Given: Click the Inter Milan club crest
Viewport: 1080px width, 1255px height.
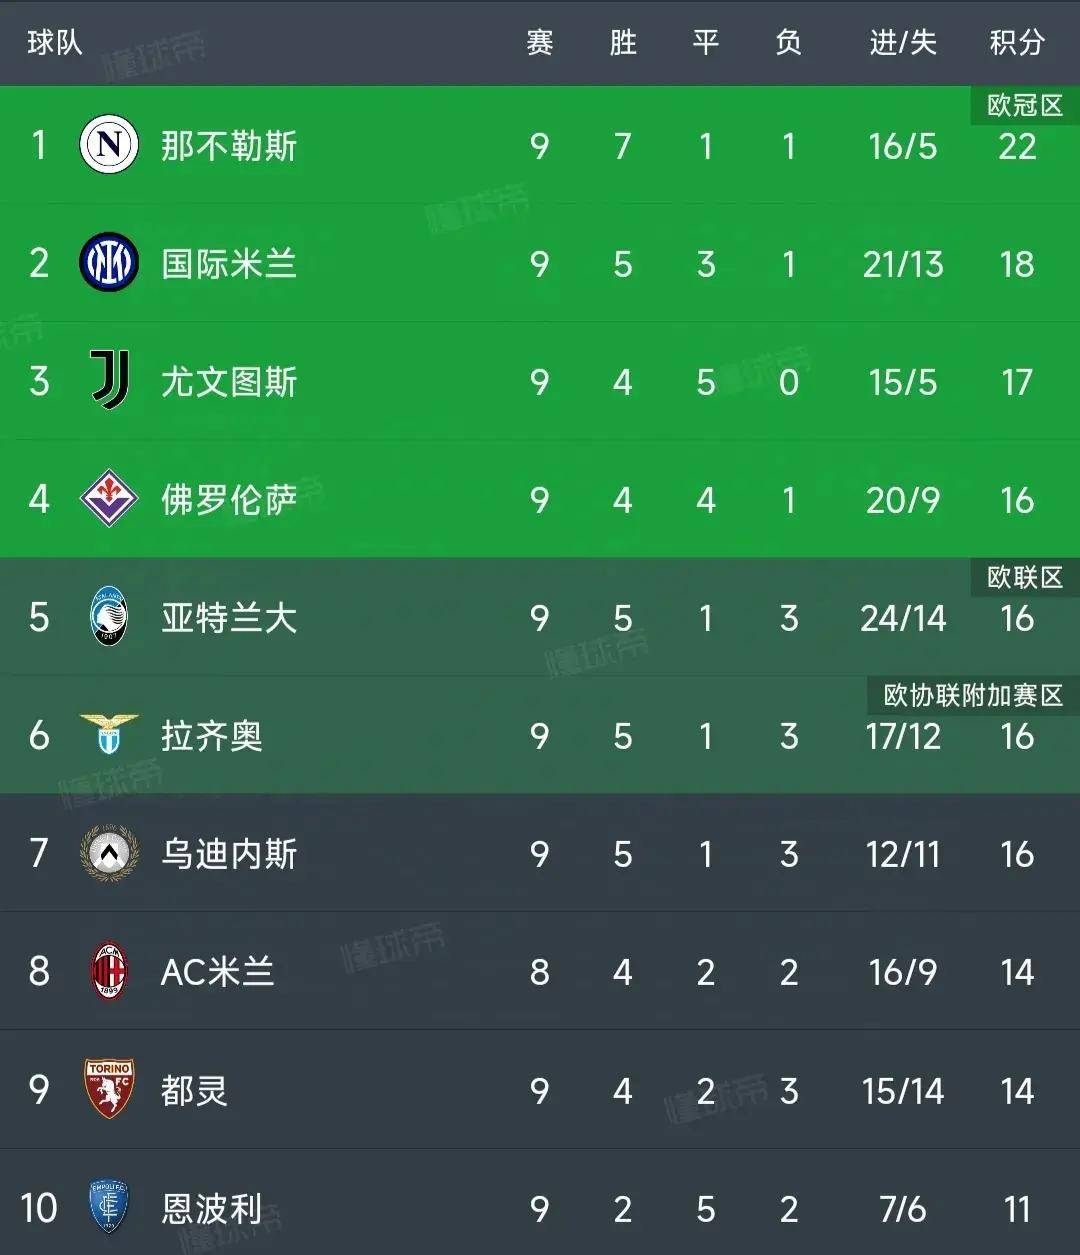Looking at the screenshot, I should pyautogui.click(x=109, y=263).
